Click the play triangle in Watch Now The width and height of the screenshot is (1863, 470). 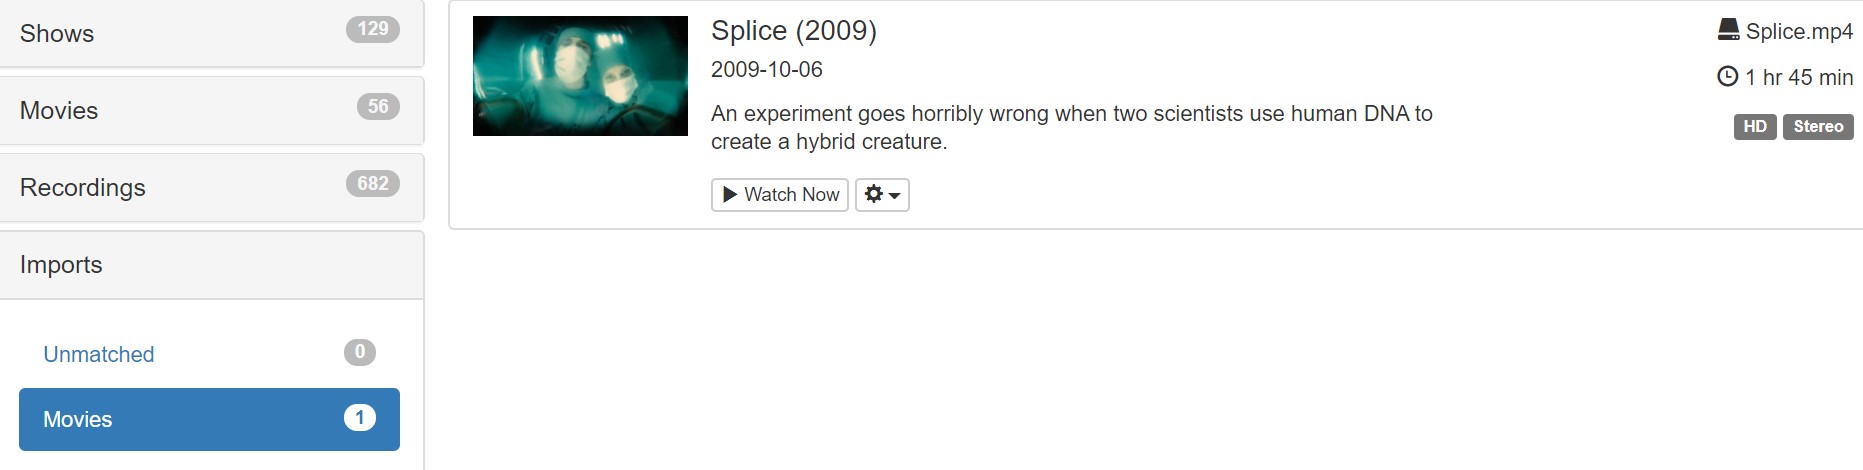pyautogui.click(x=730, y=194)
